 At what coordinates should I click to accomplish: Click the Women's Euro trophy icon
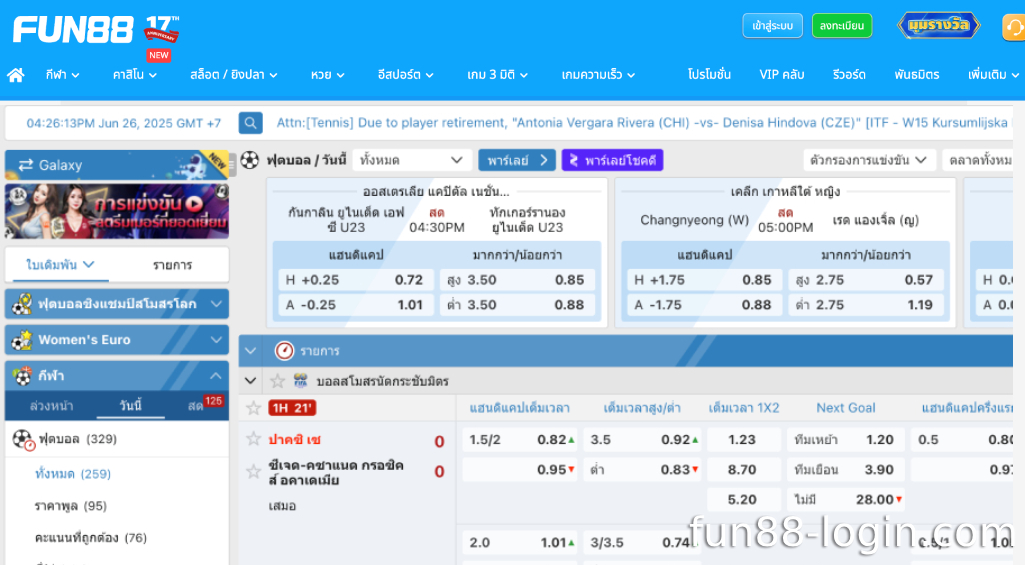[x=22, y=339]
